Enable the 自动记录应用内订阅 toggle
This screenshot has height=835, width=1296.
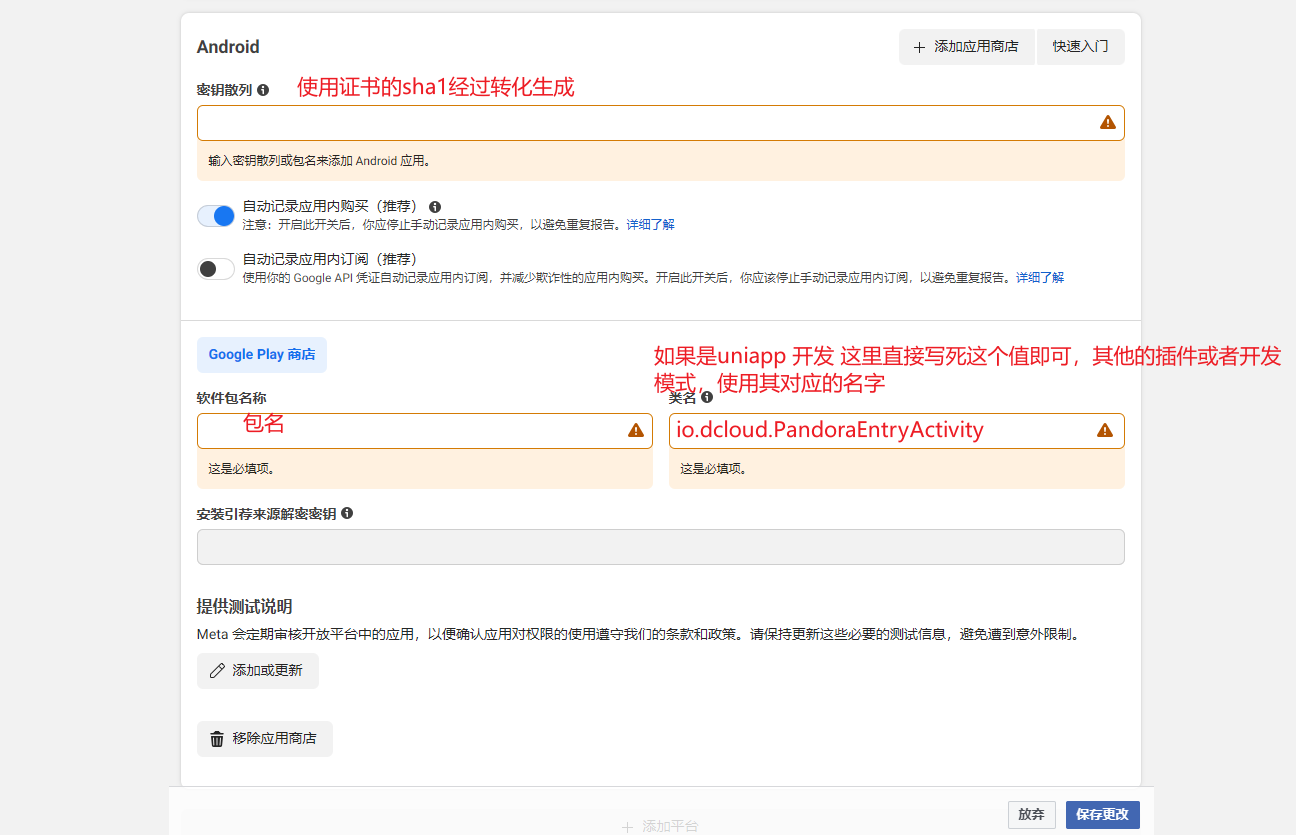tap(215, 268)
